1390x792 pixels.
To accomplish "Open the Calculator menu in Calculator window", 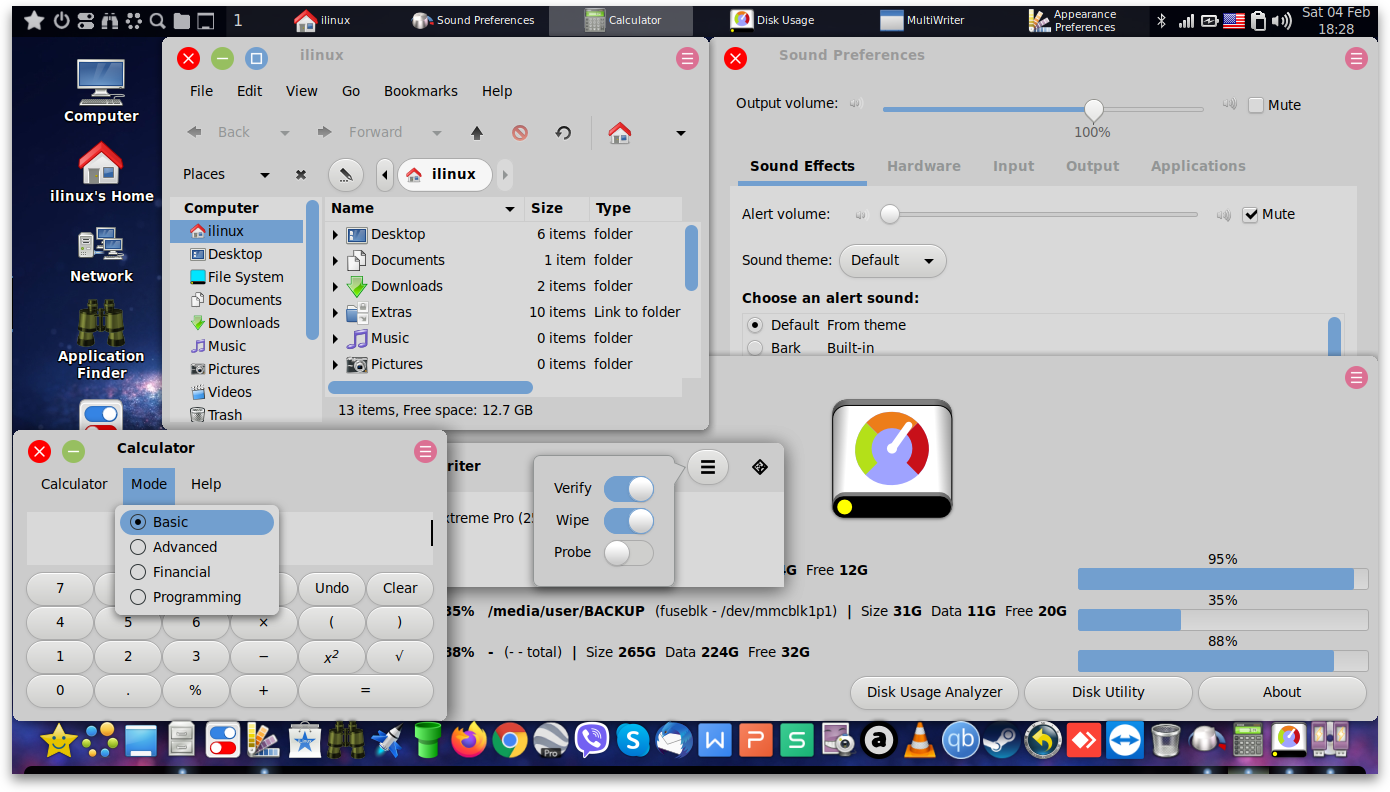I will (x=74, y=484).
